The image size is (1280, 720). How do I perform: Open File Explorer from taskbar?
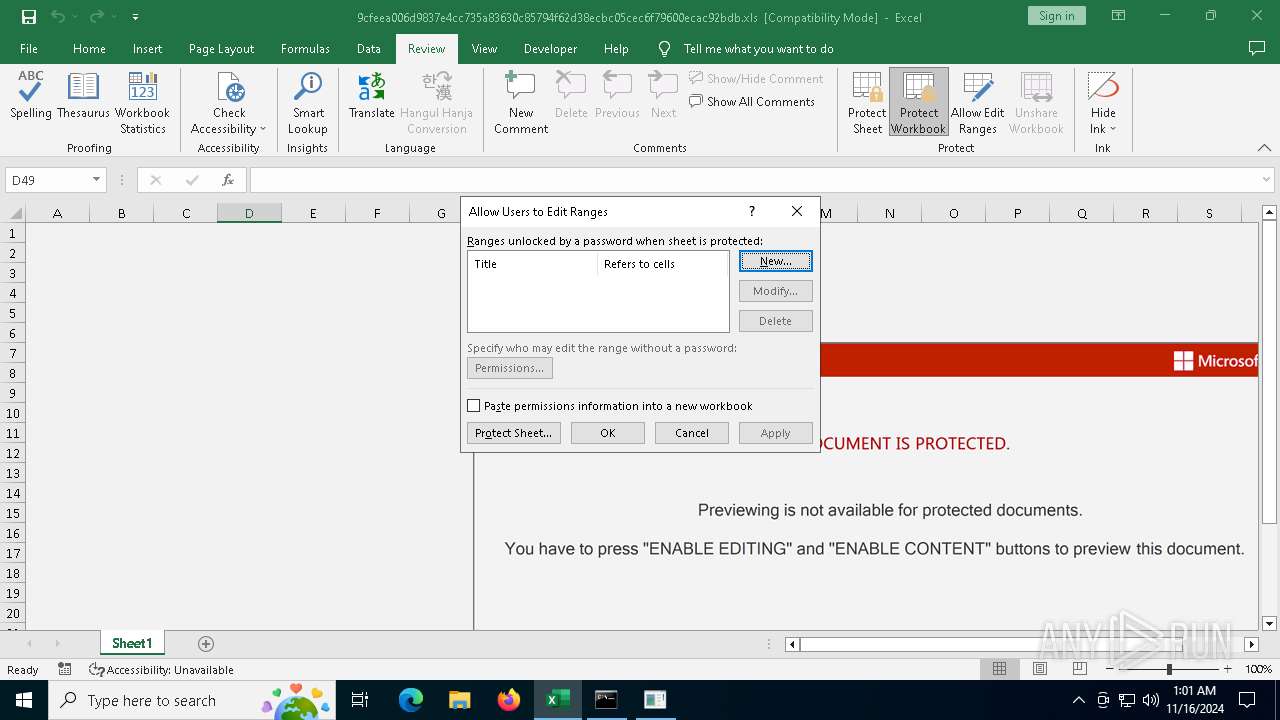click(459, 700)
